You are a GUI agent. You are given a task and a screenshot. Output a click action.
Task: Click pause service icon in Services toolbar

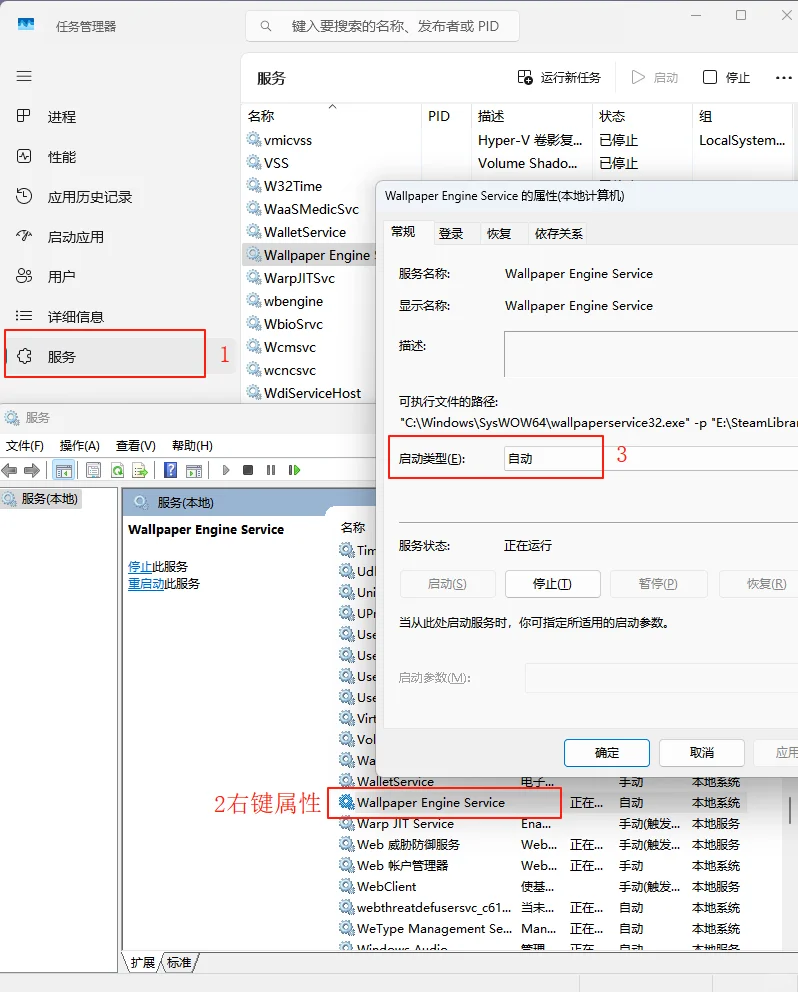pos(271,470)
